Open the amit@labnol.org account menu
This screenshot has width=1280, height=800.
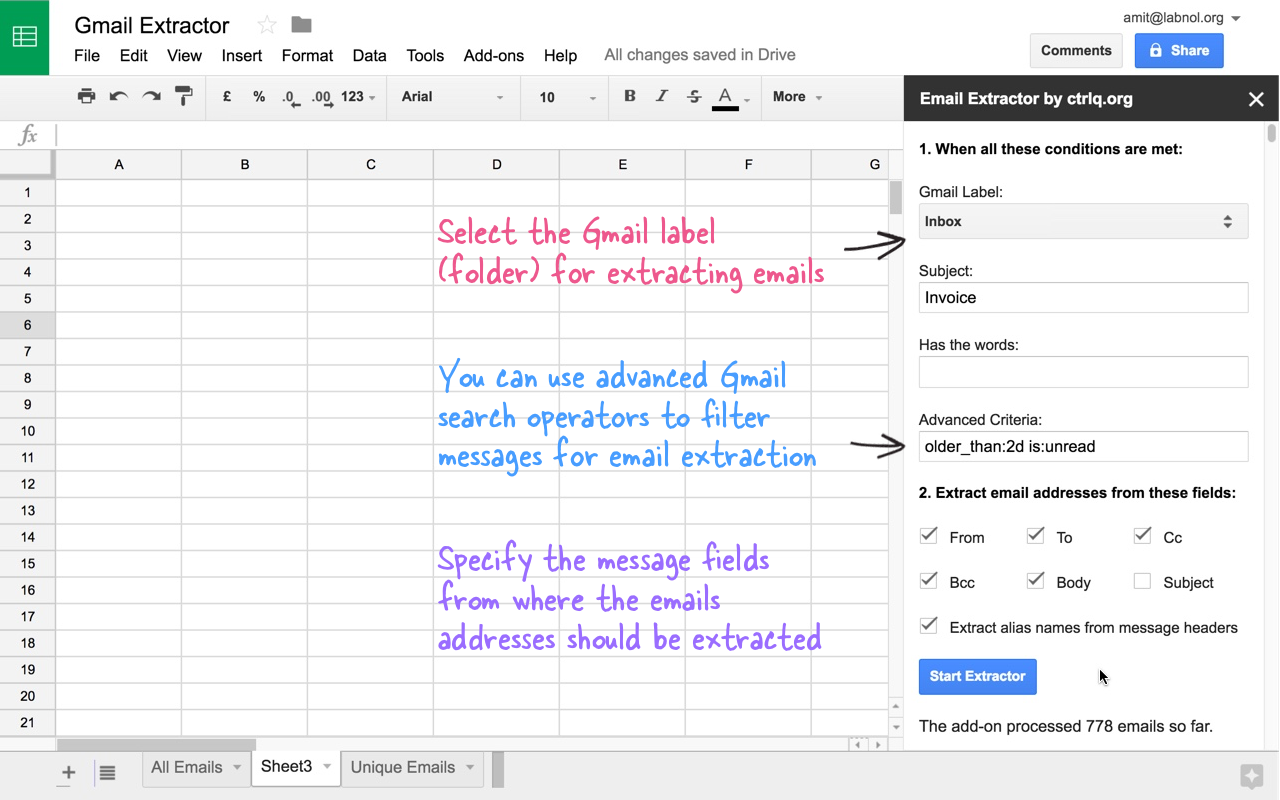1181,18
